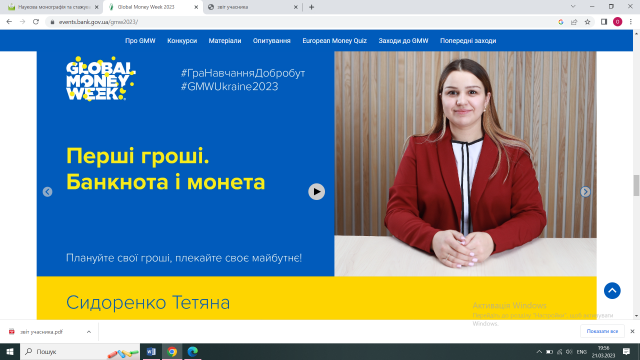Close the 'звіт учасника' tab
The image size is (640, 360).
(296, 7)
